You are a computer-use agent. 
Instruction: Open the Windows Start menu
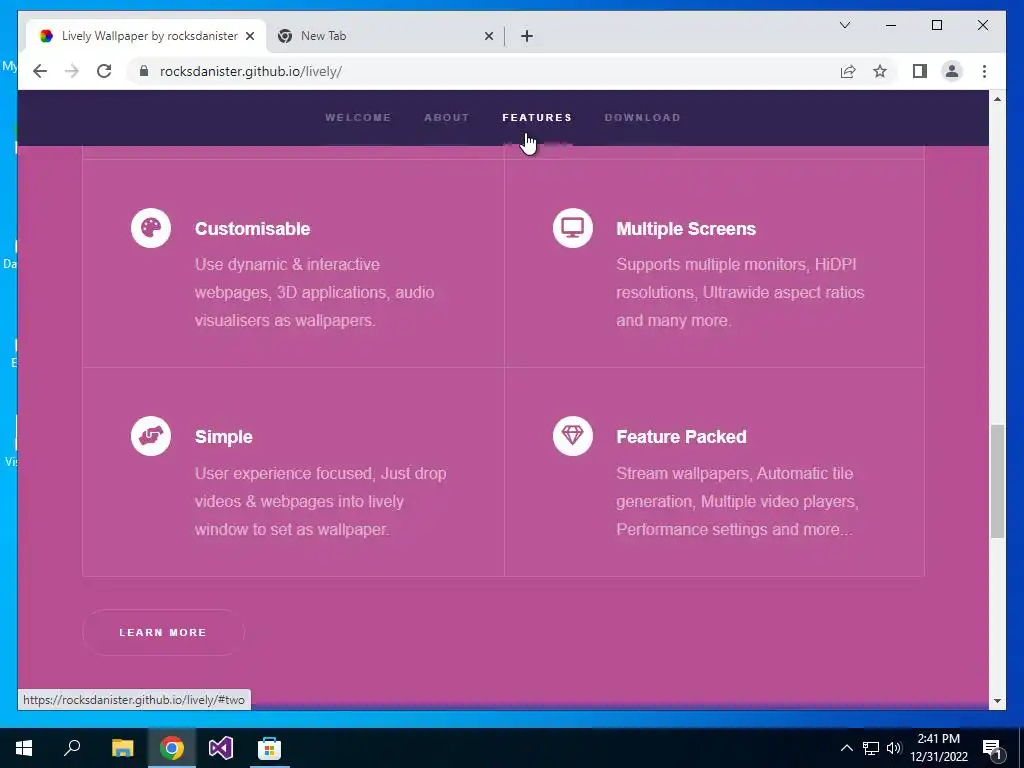[x=24, y=748]
